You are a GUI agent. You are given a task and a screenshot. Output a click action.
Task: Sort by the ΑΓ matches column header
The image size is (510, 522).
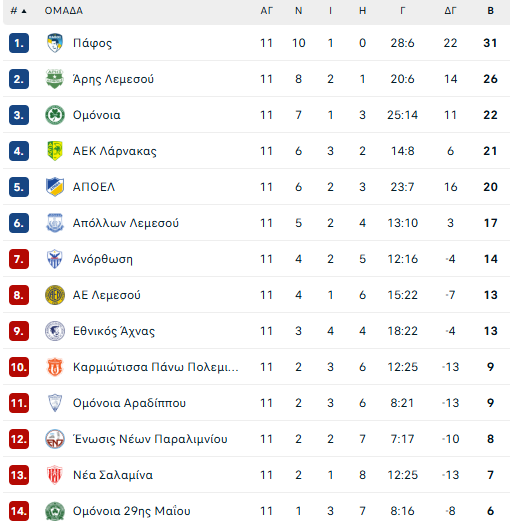pyautogui.click(x=267, y=11)
